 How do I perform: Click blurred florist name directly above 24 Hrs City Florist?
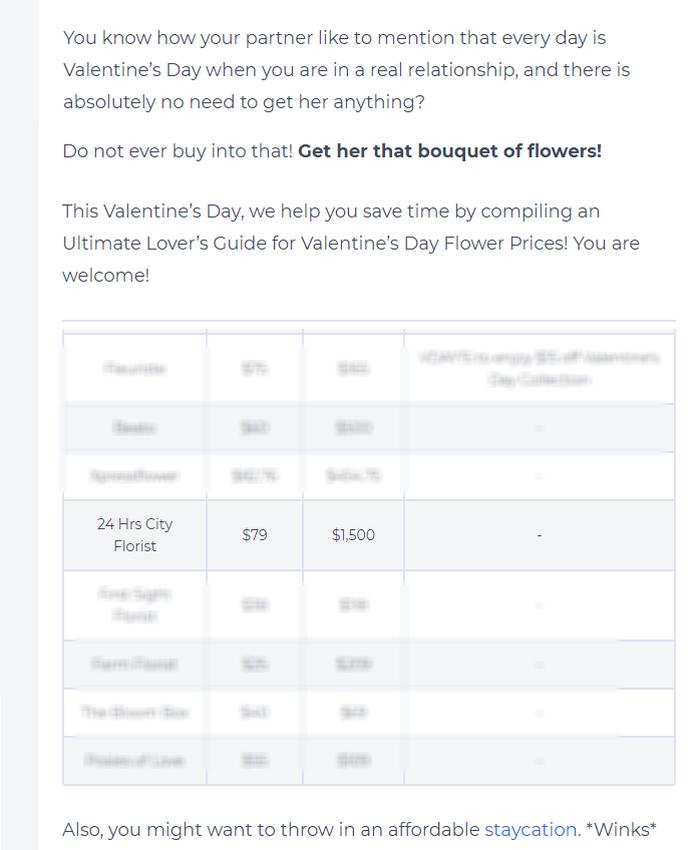pos(134,476)
